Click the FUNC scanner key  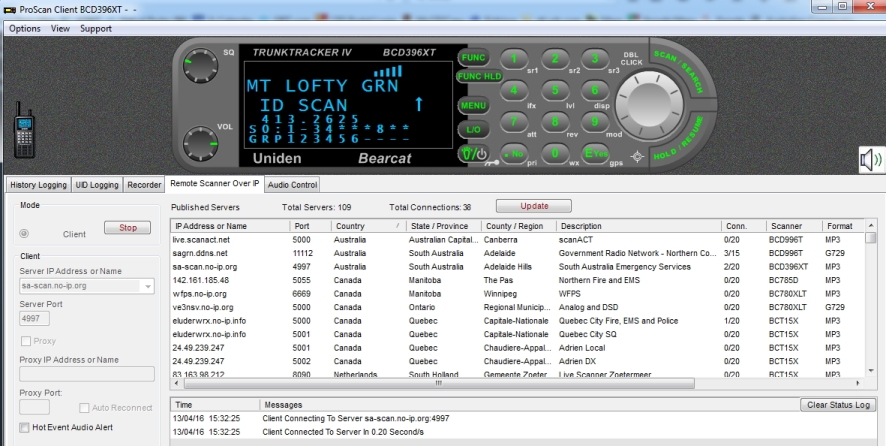click(474, 57)
